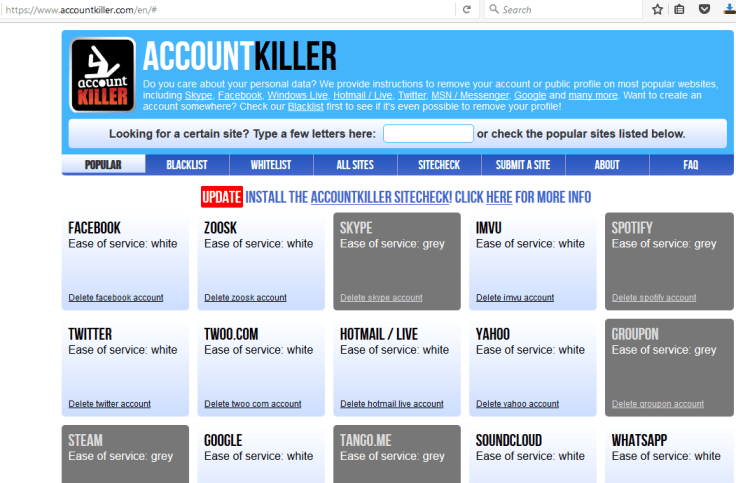Select the WHATSAPP card heading
Viewport: 736px width, 483px height.
[x=639, y=440]
